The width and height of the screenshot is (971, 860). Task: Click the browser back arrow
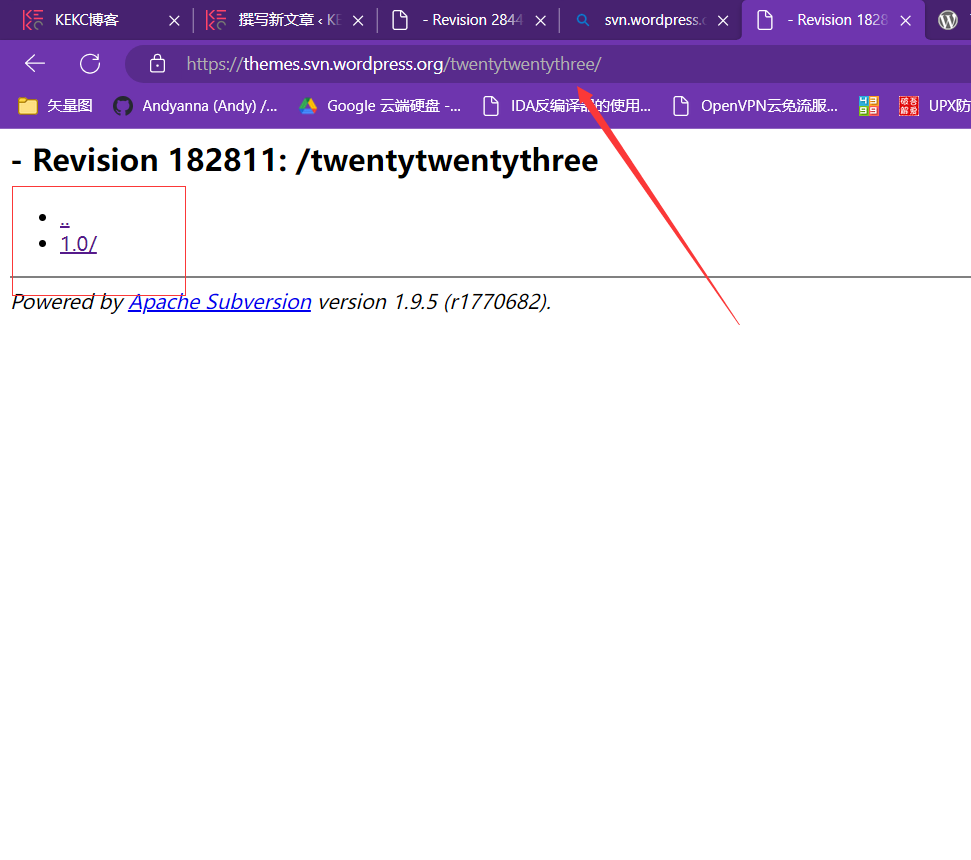click(x=35, y=64)
